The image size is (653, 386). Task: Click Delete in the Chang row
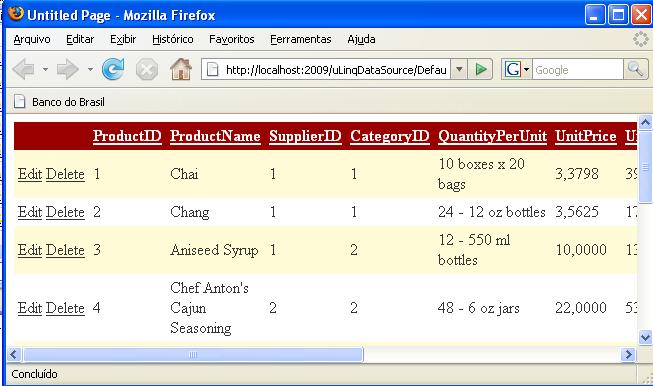click(65, 212)
